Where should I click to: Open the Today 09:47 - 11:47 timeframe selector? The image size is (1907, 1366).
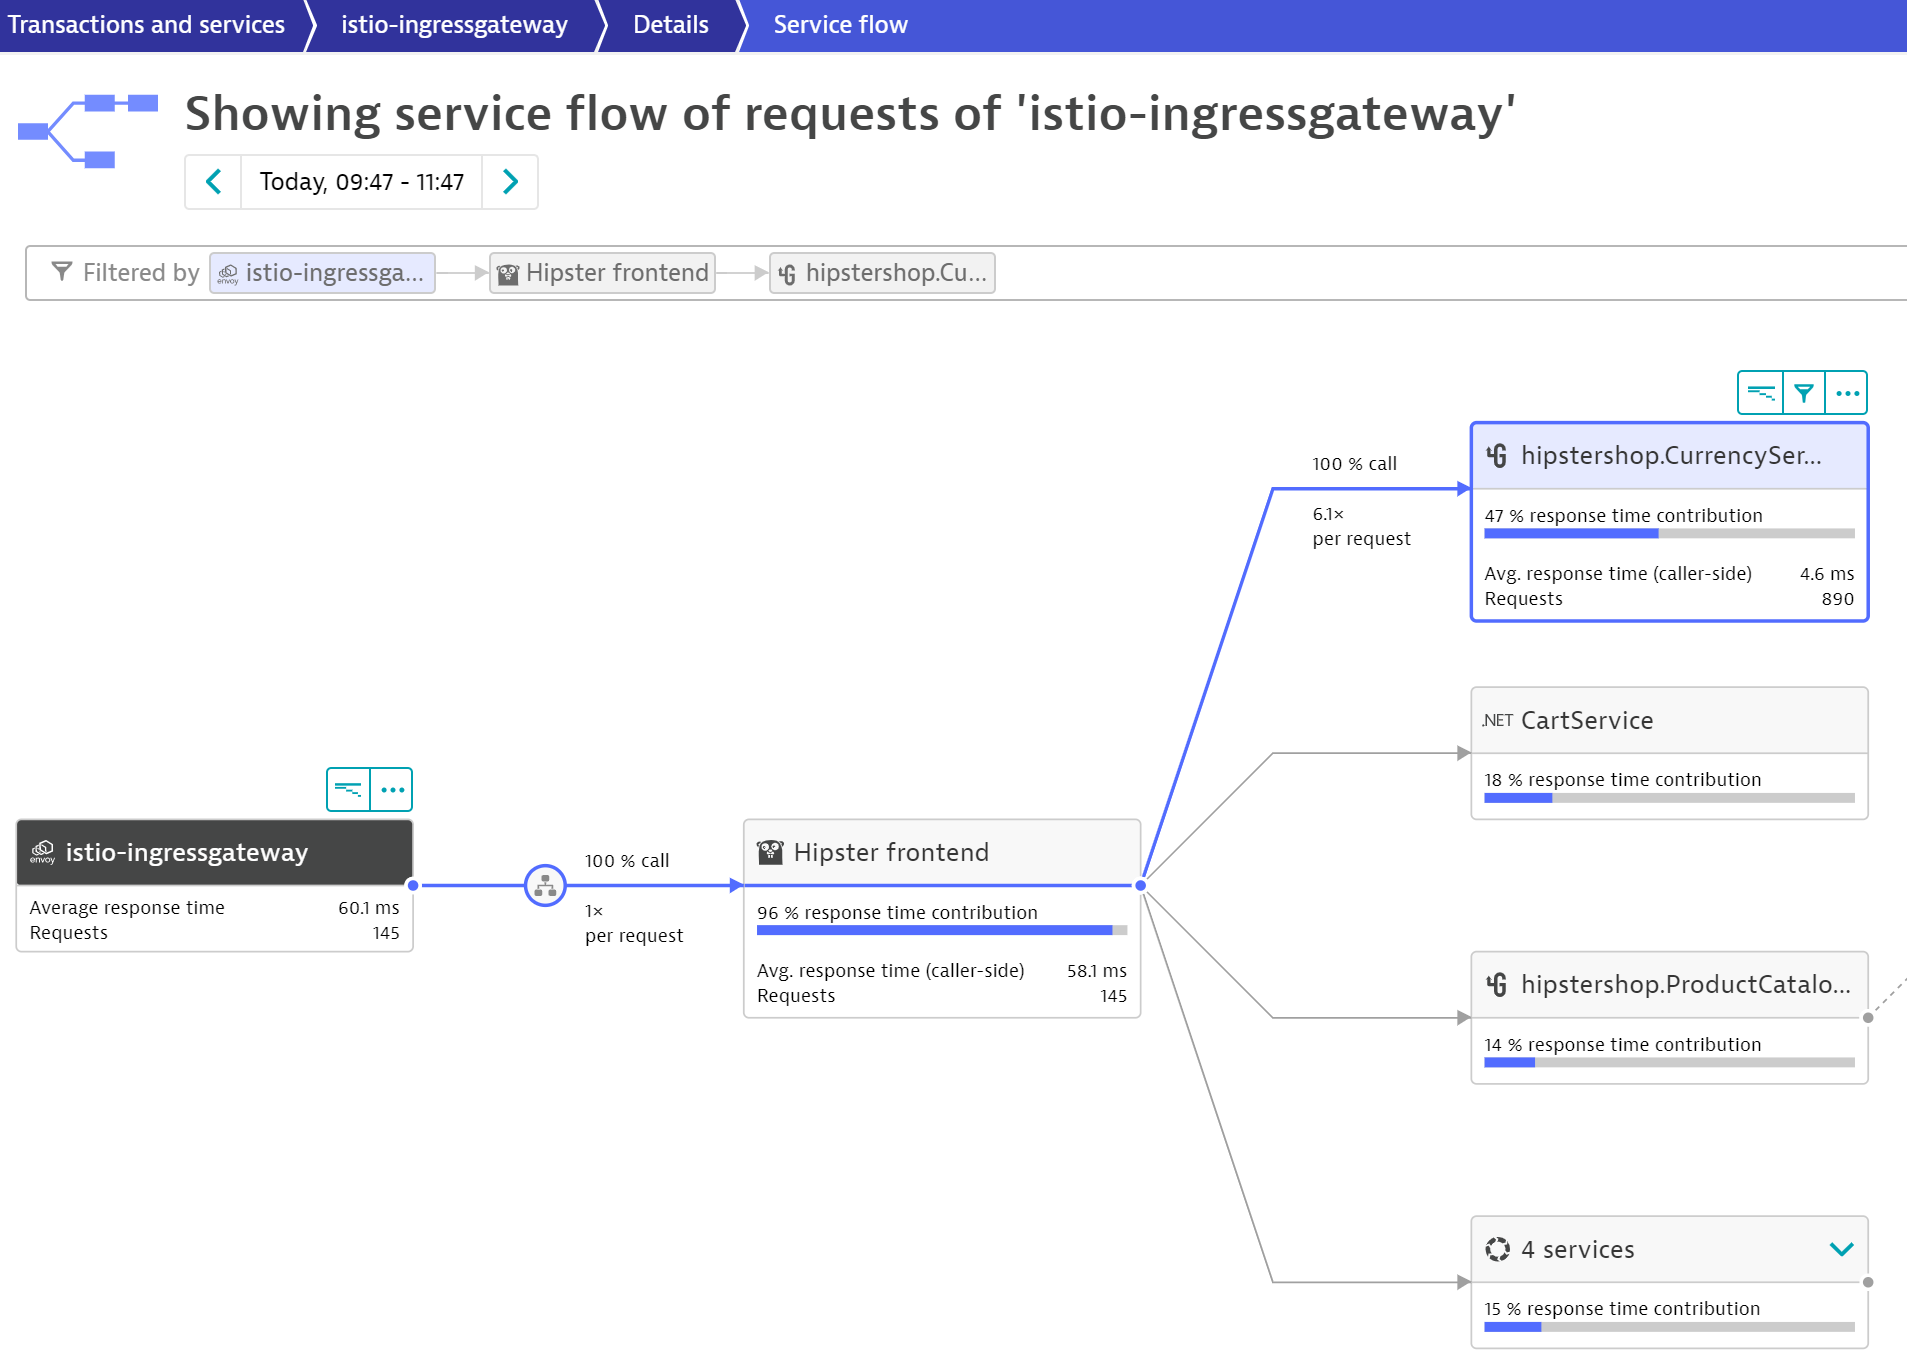tap(361, 182)
